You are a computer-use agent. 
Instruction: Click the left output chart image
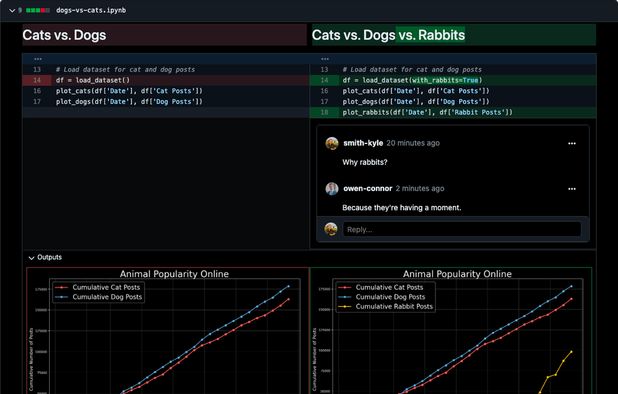pyautogui.click(x=168, y=331)
